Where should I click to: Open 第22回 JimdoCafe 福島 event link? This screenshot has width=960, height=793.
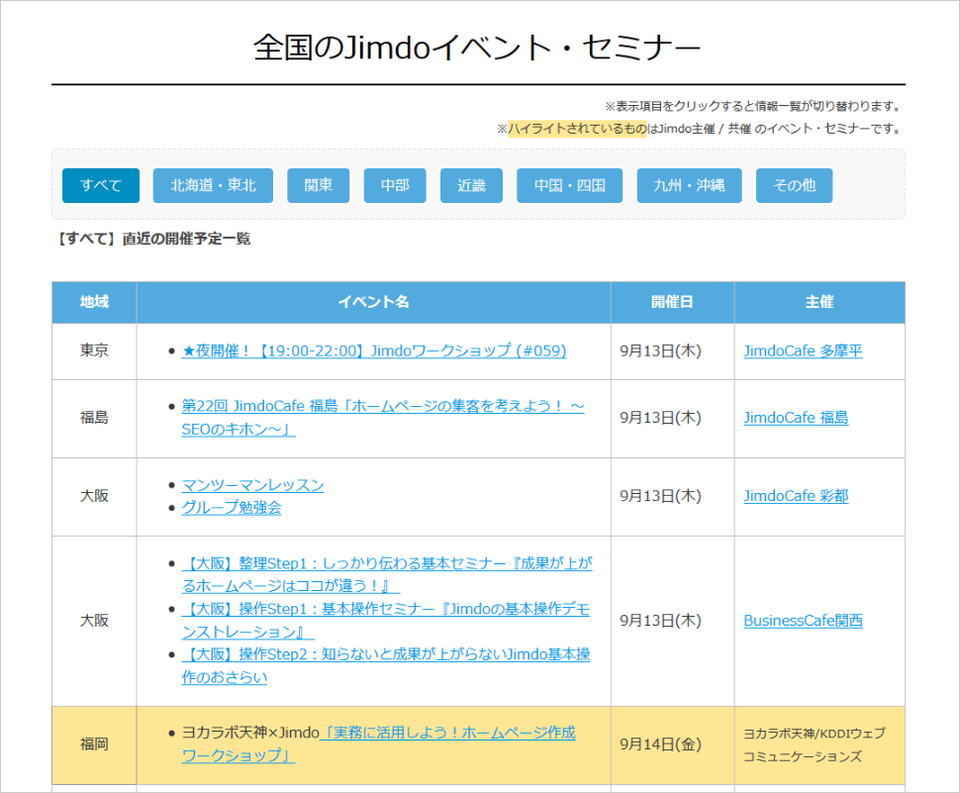(383, 418)
